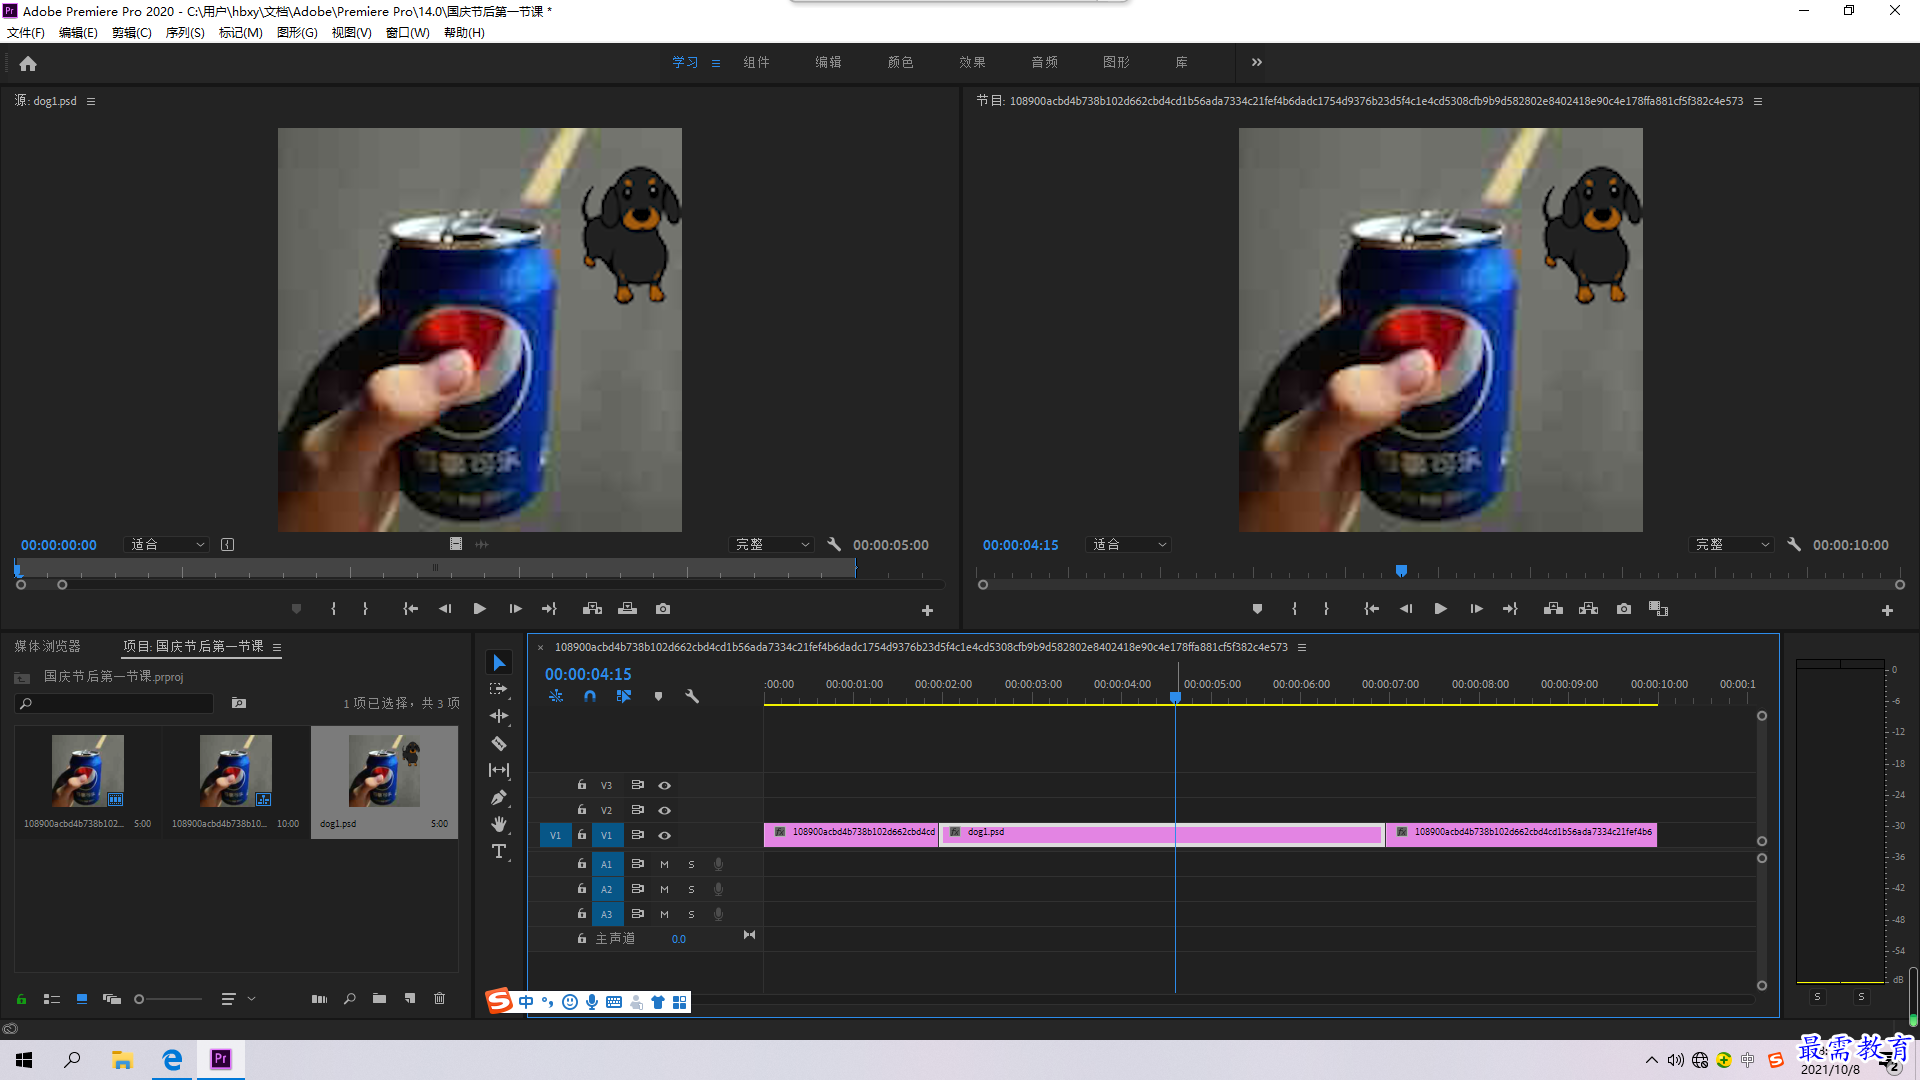Open the Comparison View in Program monitor
Screen dimensions: 1920x1080
(1658, 609)
